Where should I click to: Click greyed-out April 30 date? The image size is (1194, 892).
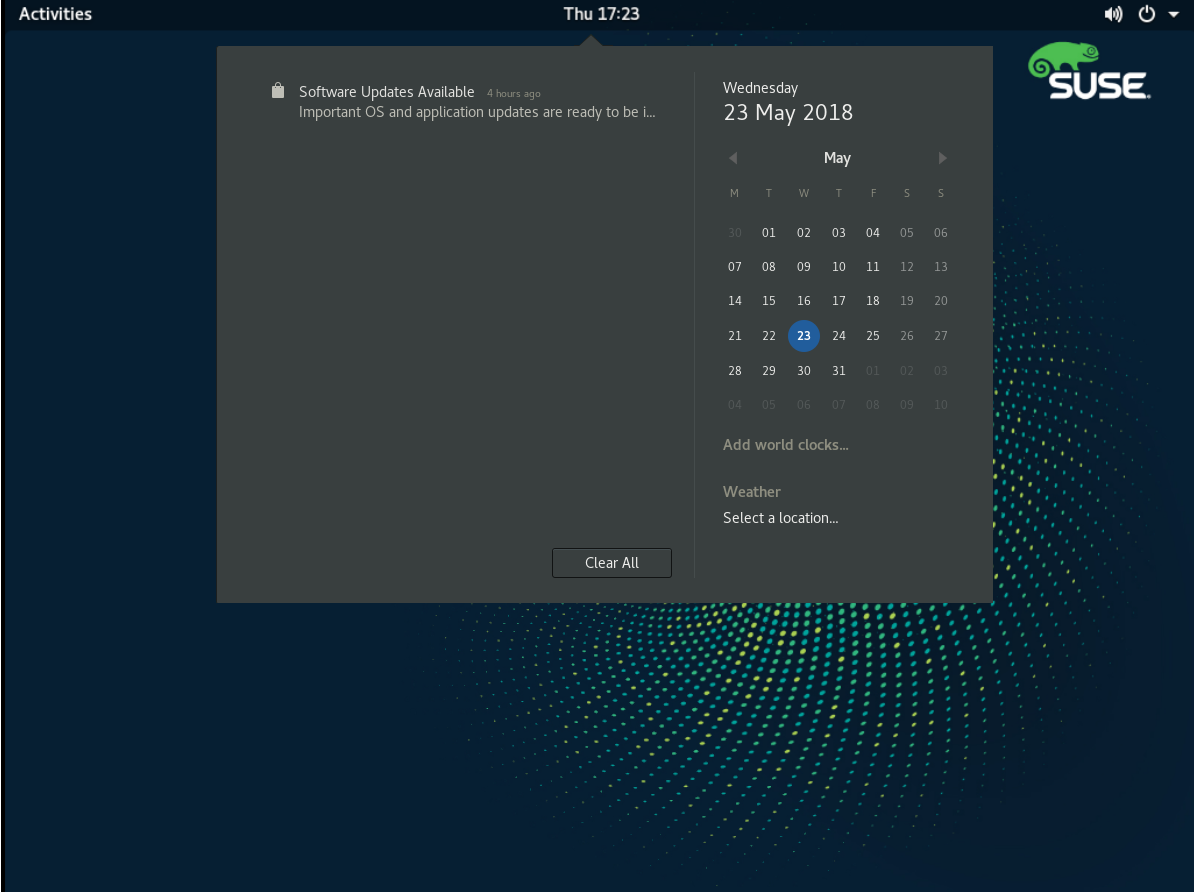point(735,233)
